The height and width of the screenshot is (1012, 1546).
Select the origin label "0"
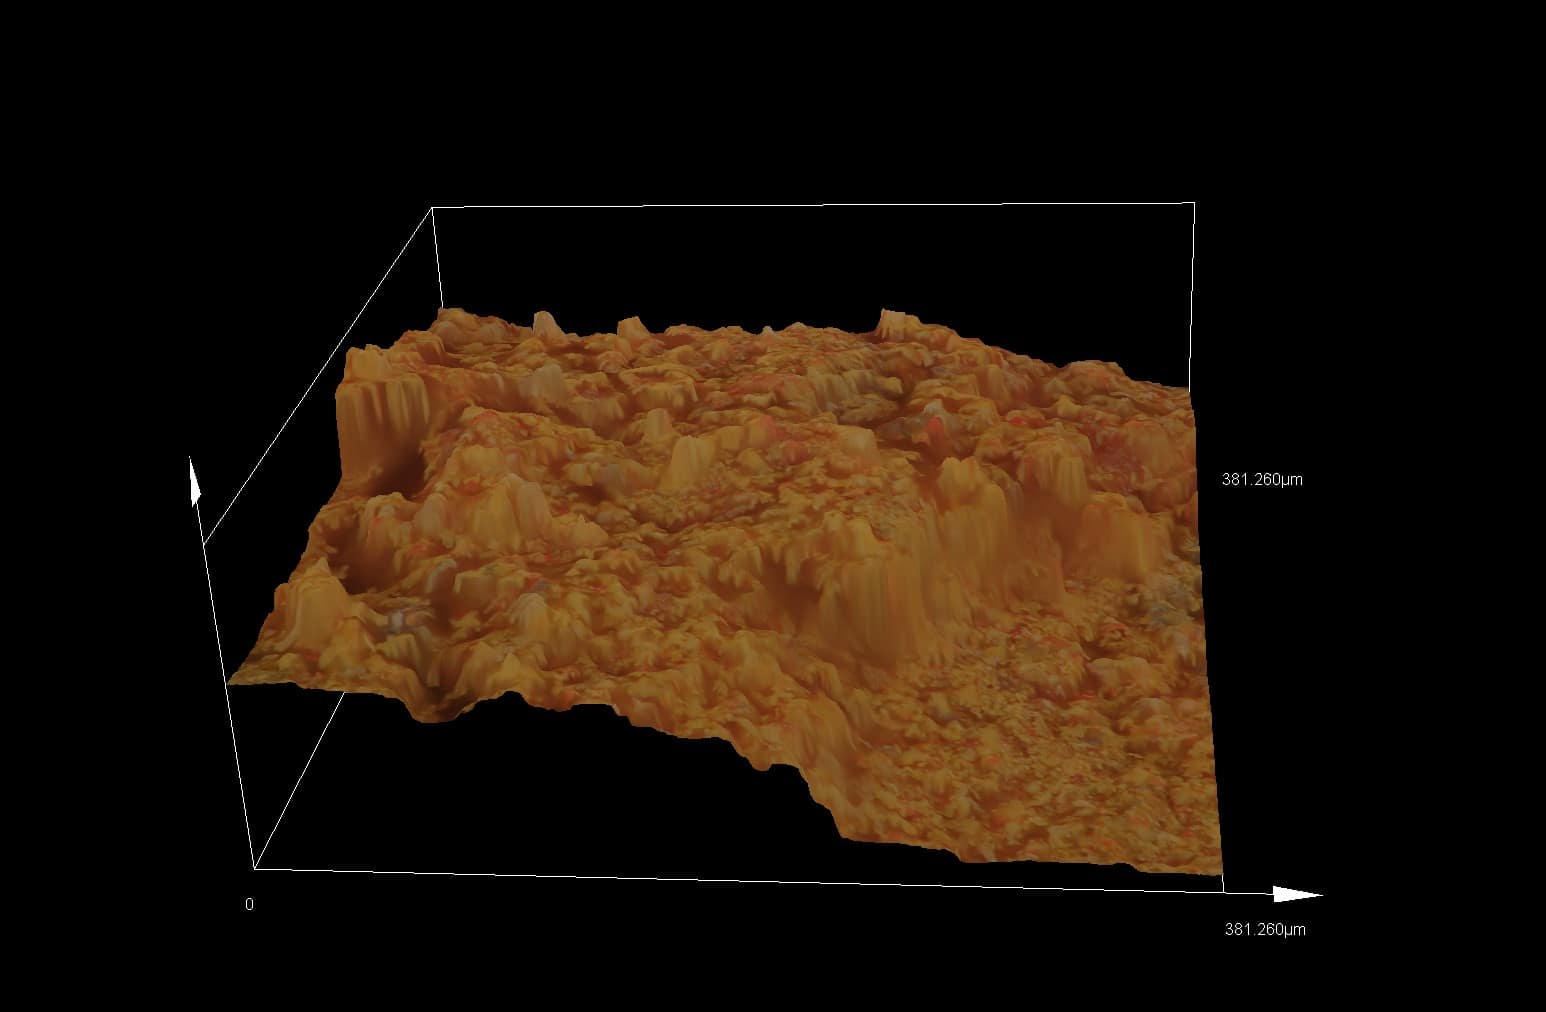click(250, 905)
